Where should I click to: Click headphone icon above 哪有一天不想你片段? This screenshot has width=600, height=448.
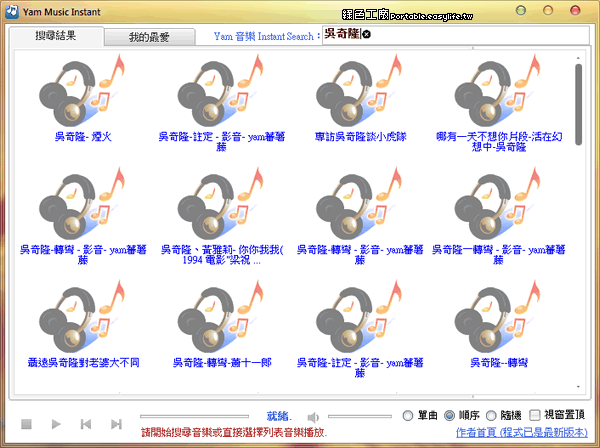tap(498, 91)
